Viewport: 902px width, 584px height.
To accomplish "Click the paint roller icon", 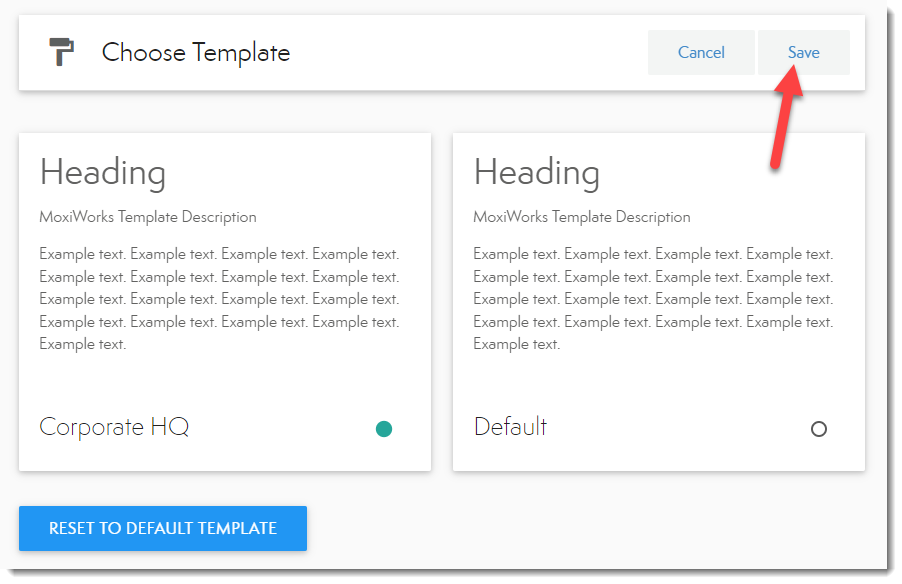I will [x=62, y=52].
